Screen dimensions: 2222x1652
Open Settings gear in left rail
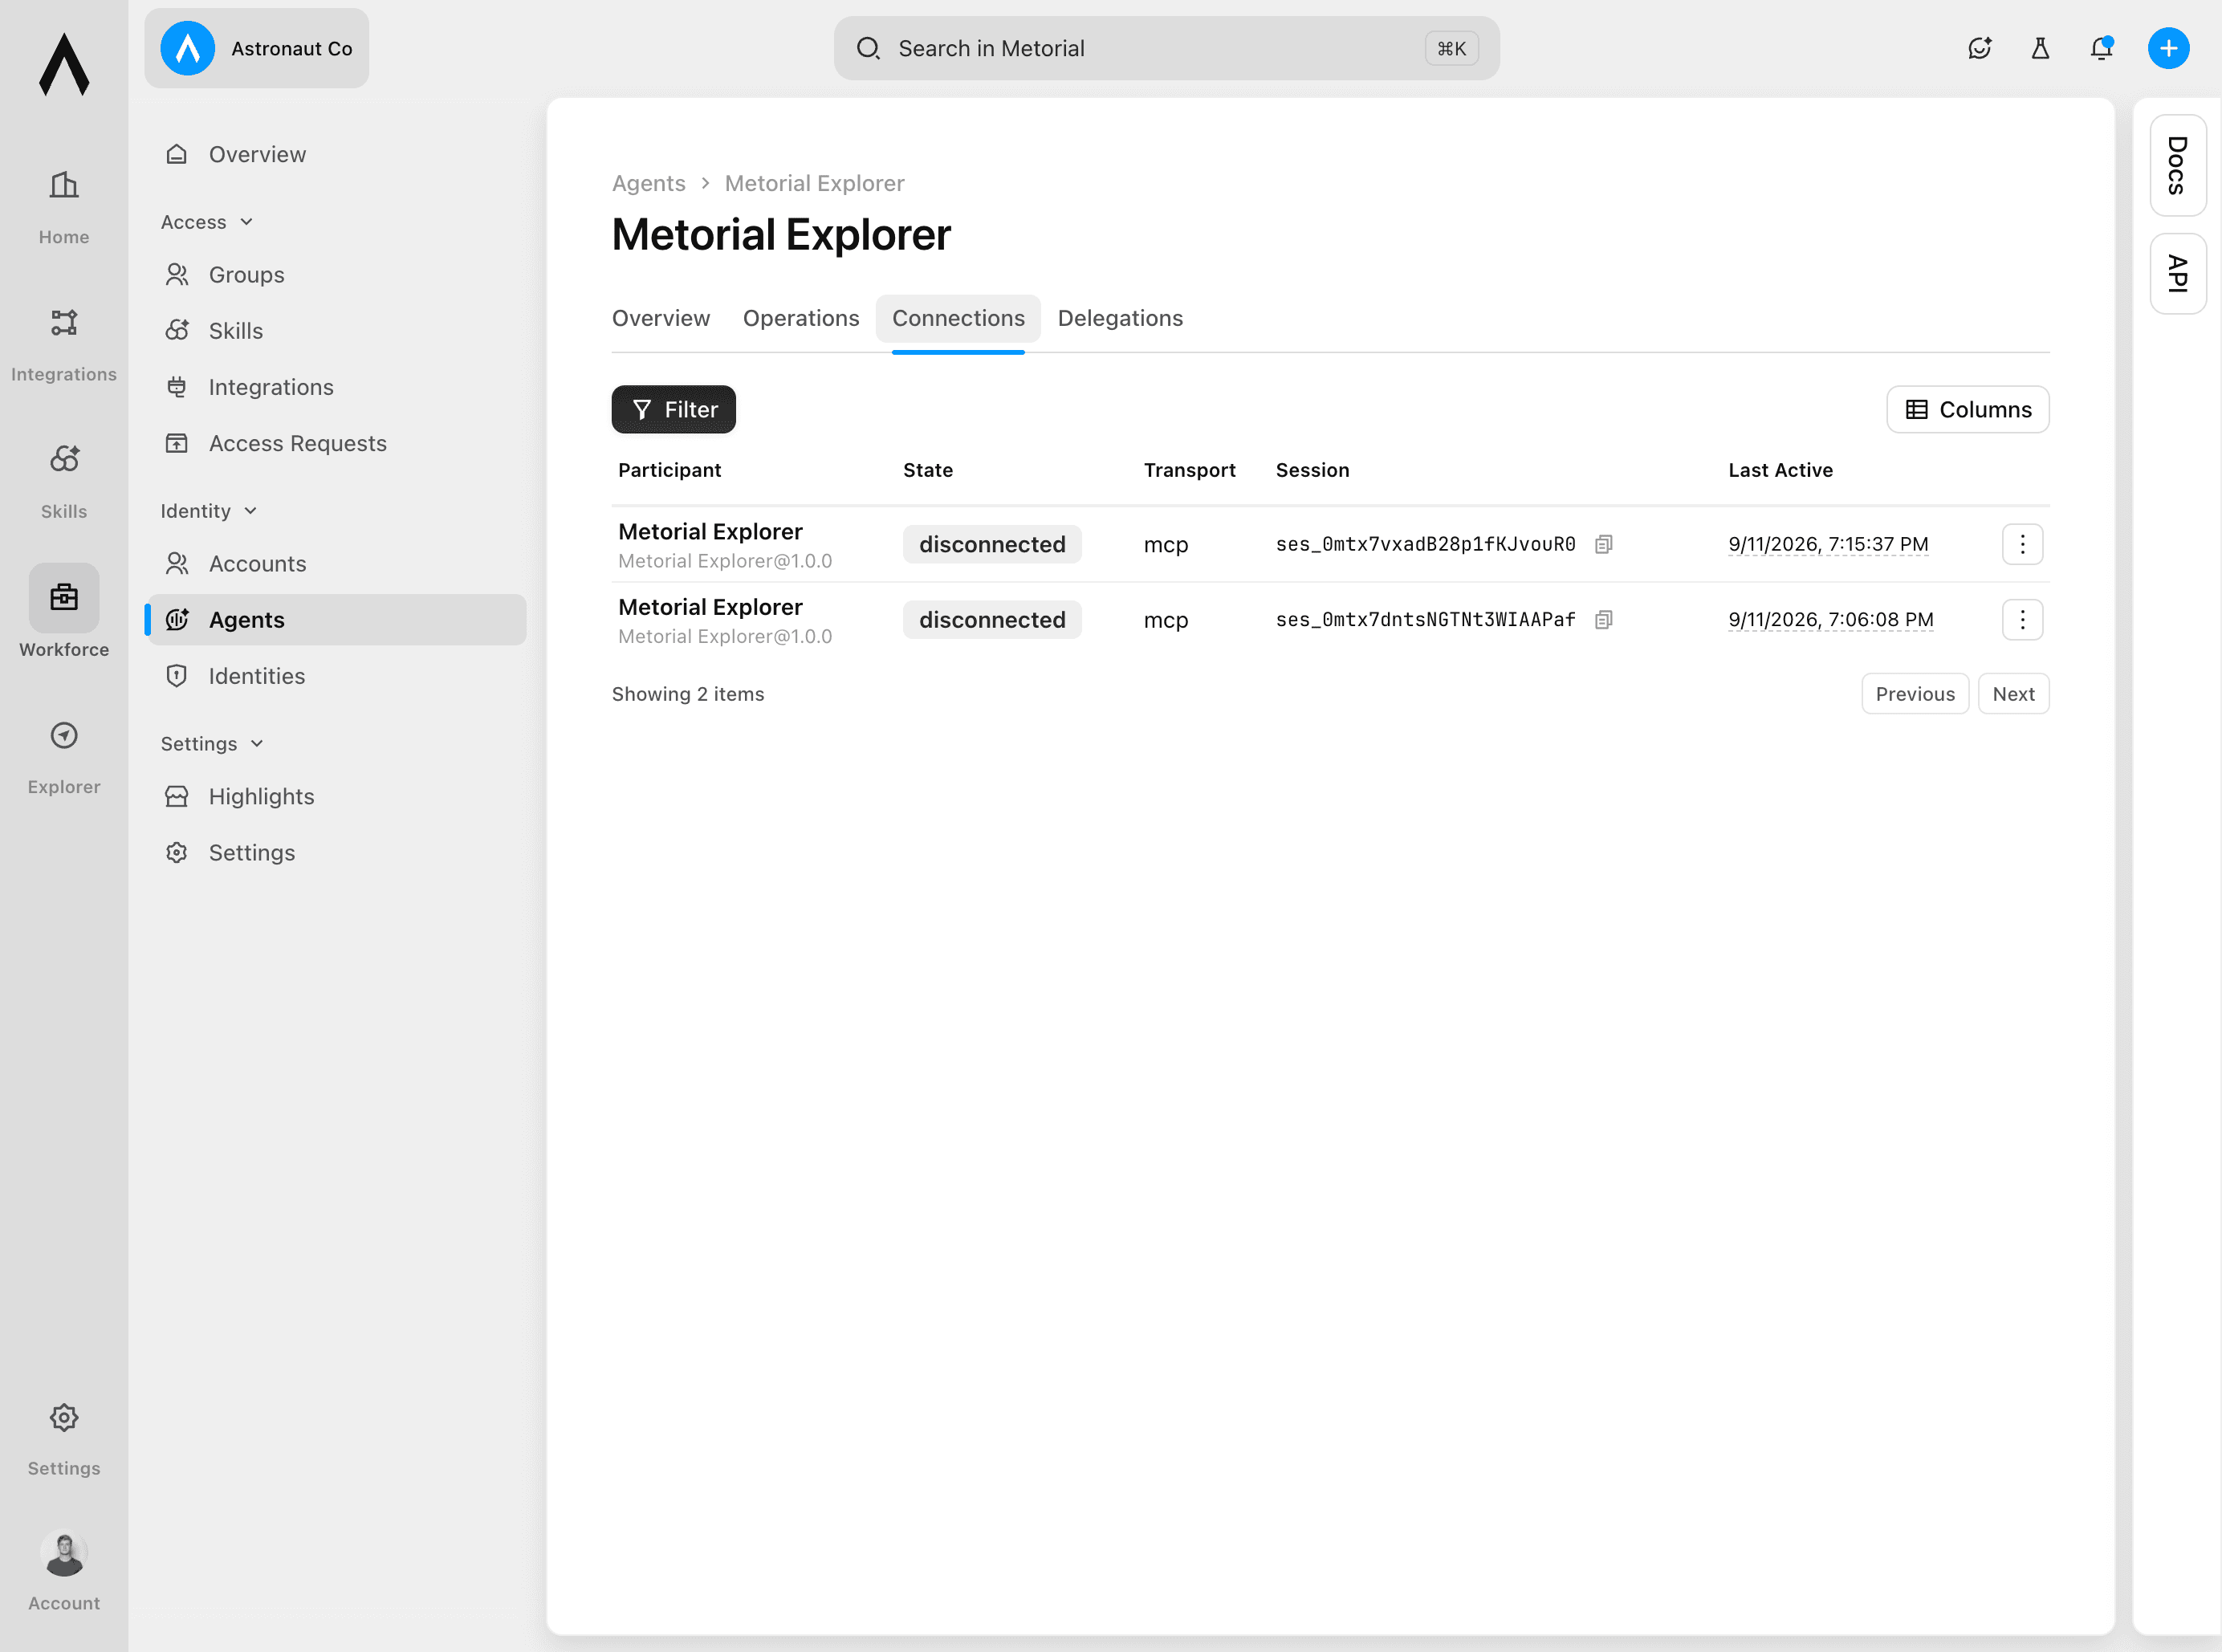[64, 1438]
